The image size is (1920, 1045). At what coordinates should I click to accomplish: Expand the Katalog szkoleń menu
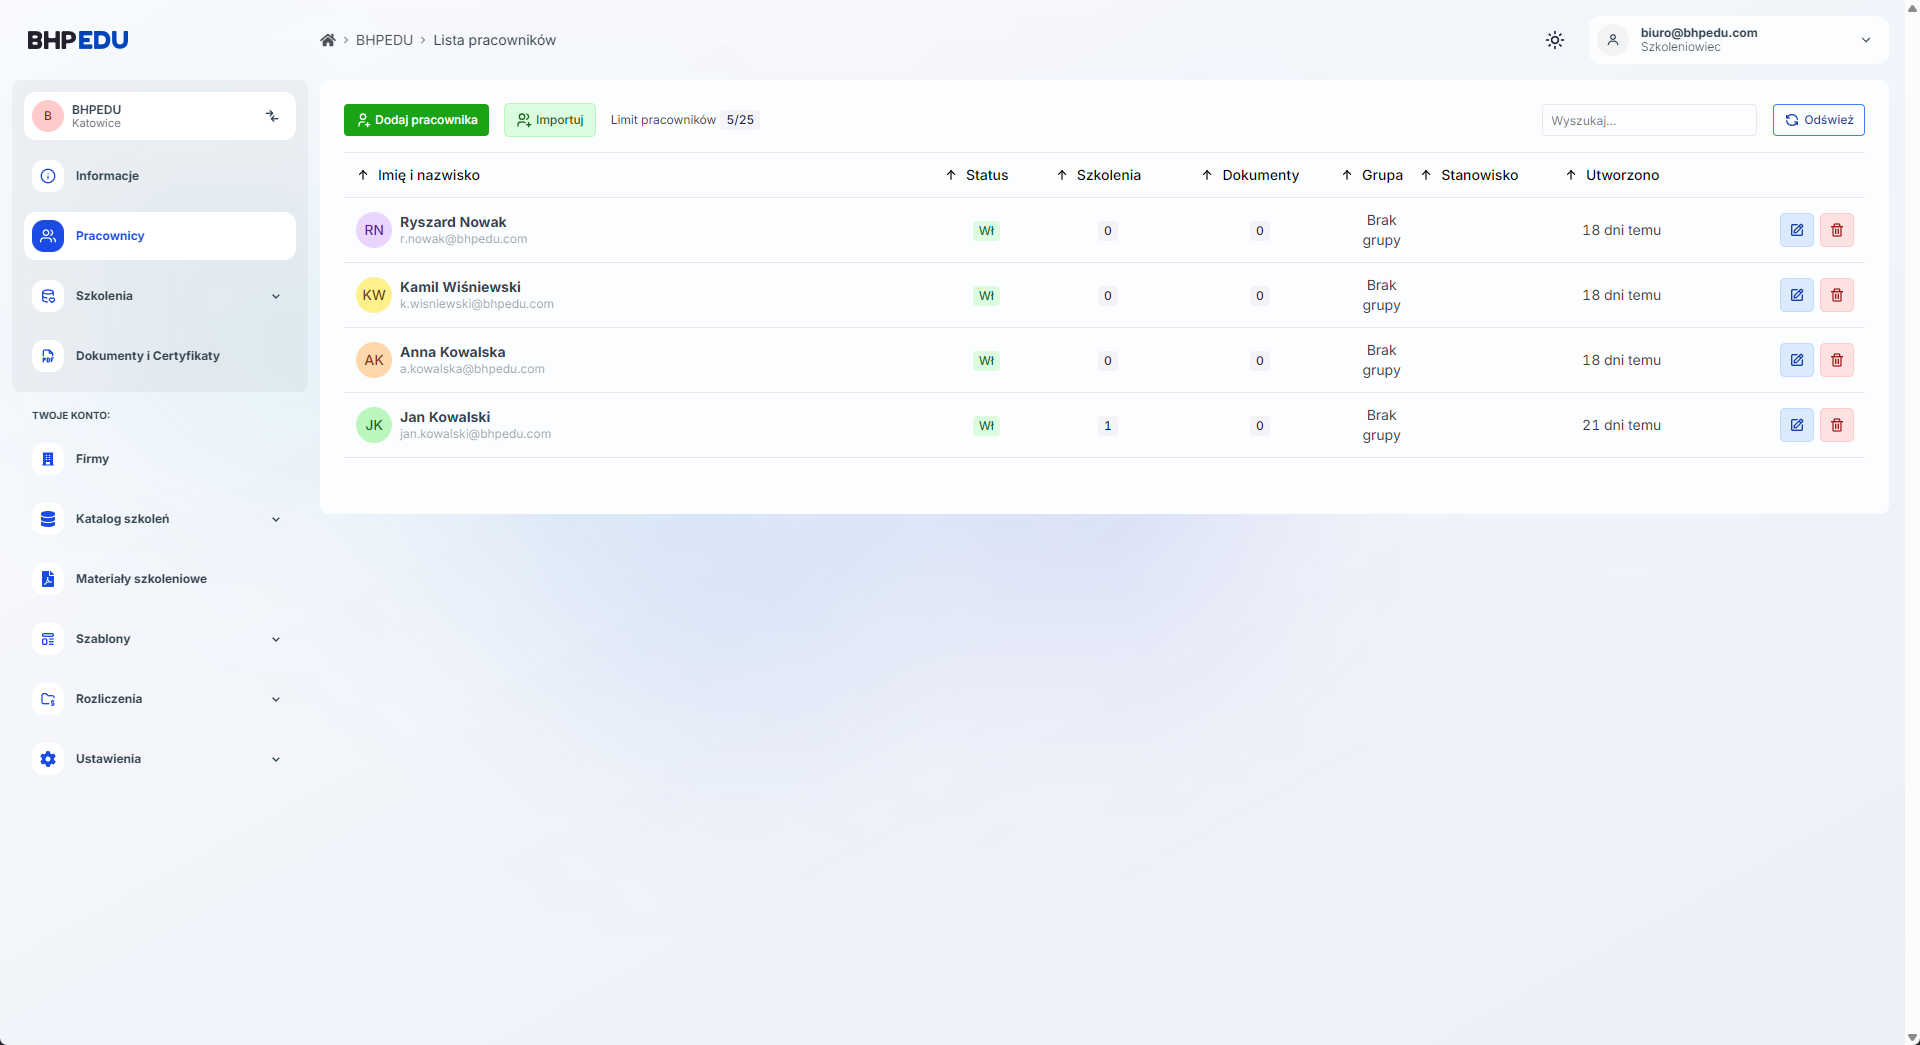click(x=275, y=519)
